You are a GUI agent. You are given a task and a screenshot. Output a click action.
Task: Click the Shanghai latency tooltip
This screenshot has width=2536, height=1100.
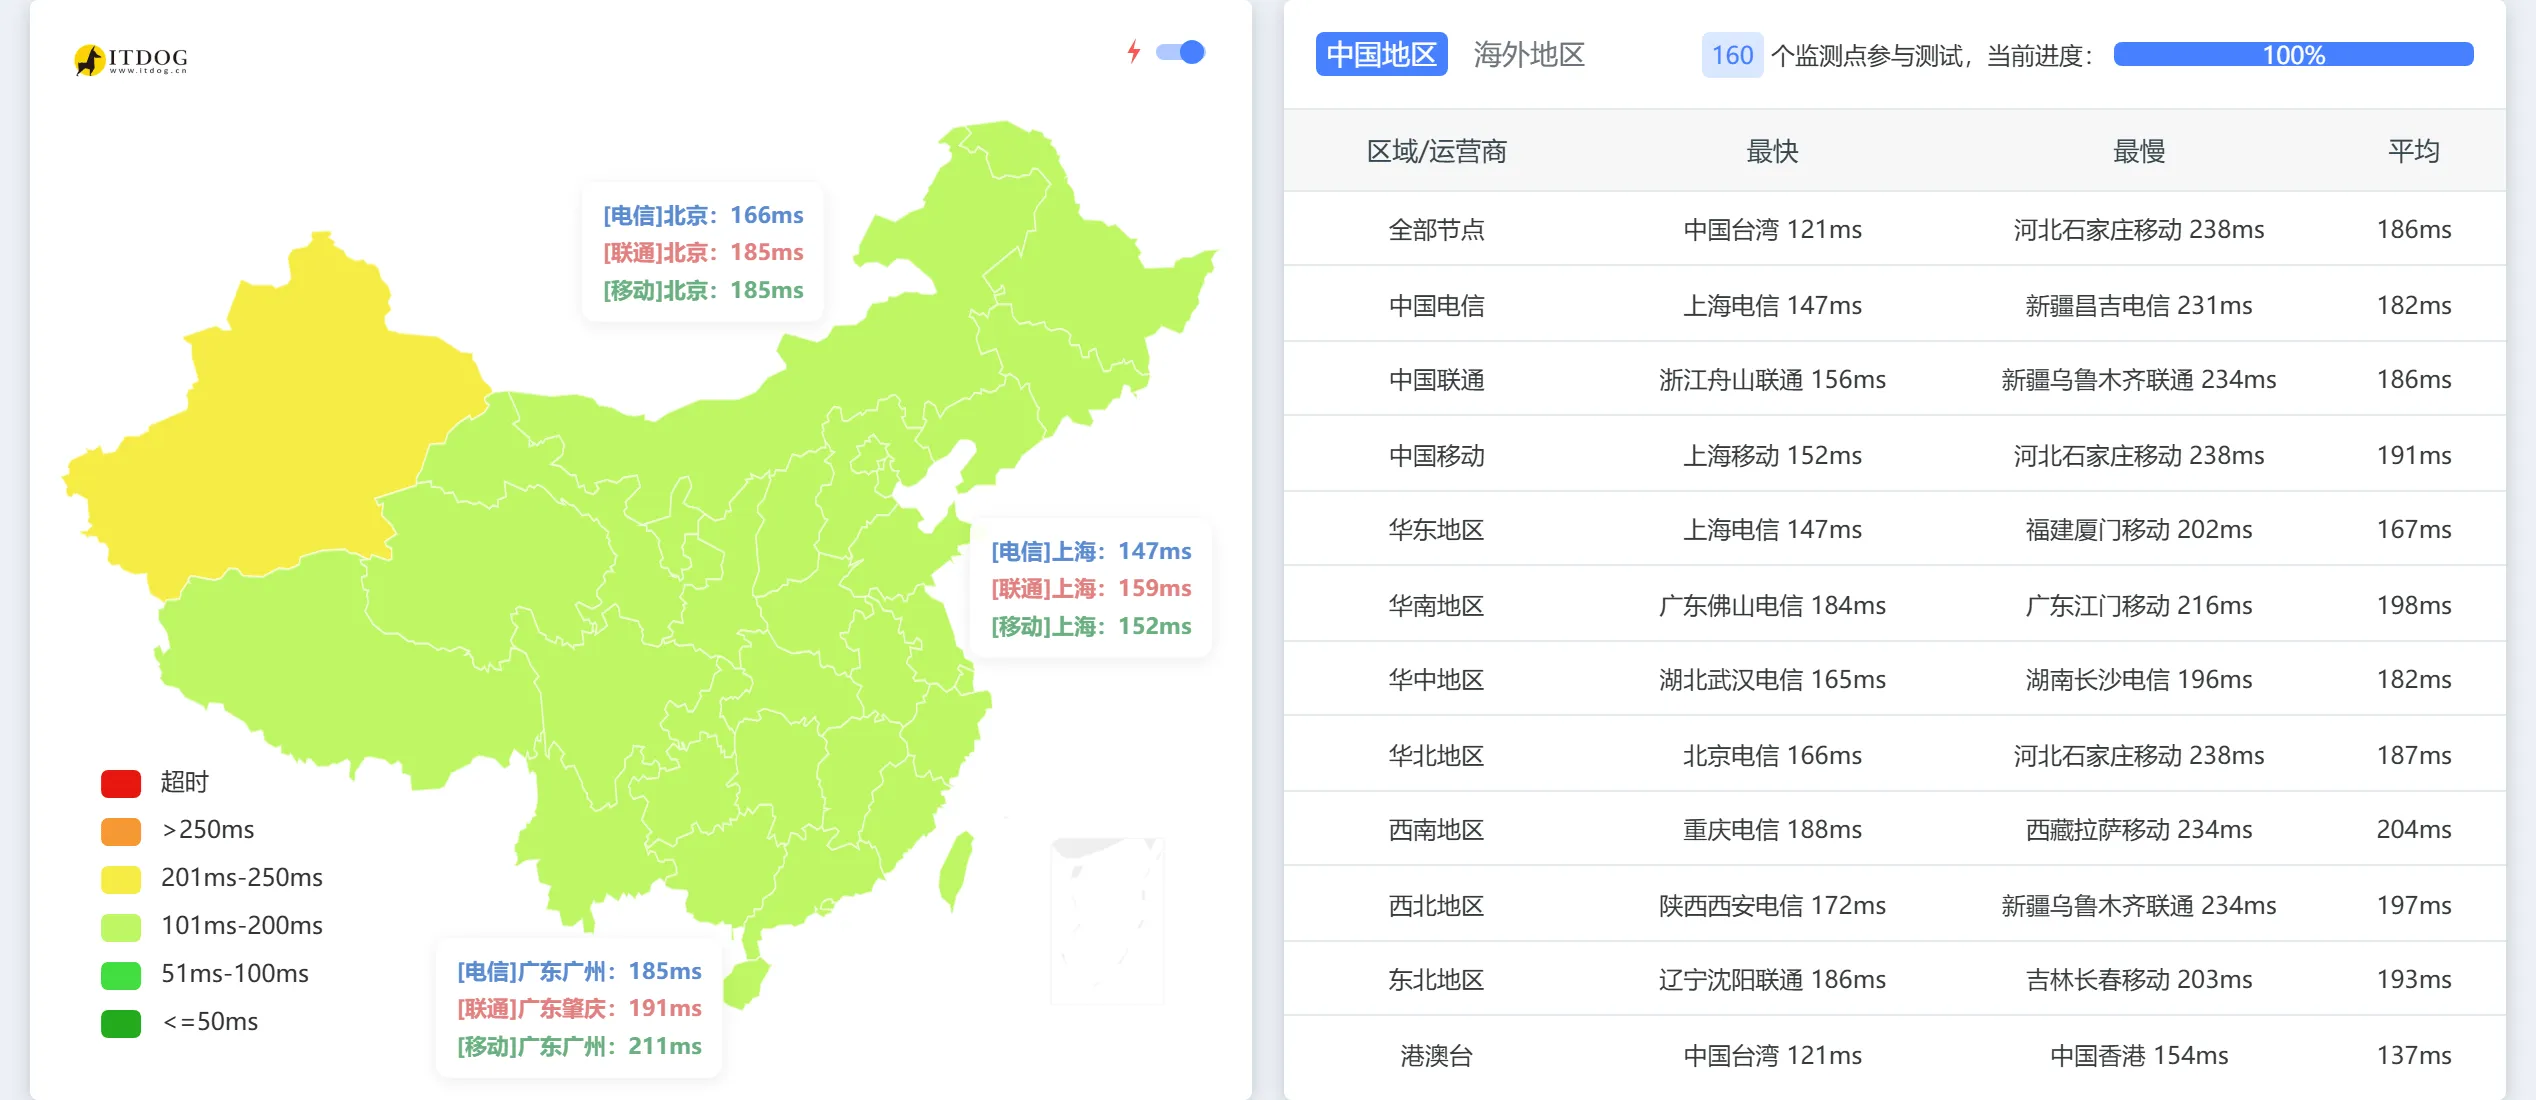click(1091, 588)
